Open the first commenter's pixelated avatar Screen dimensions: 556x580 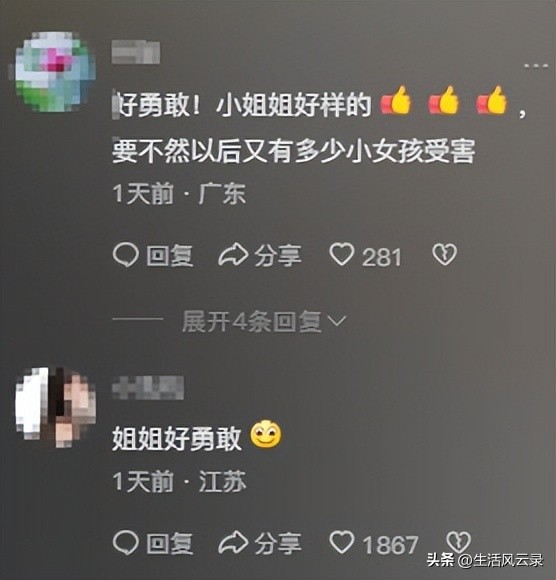click(55, 71)
